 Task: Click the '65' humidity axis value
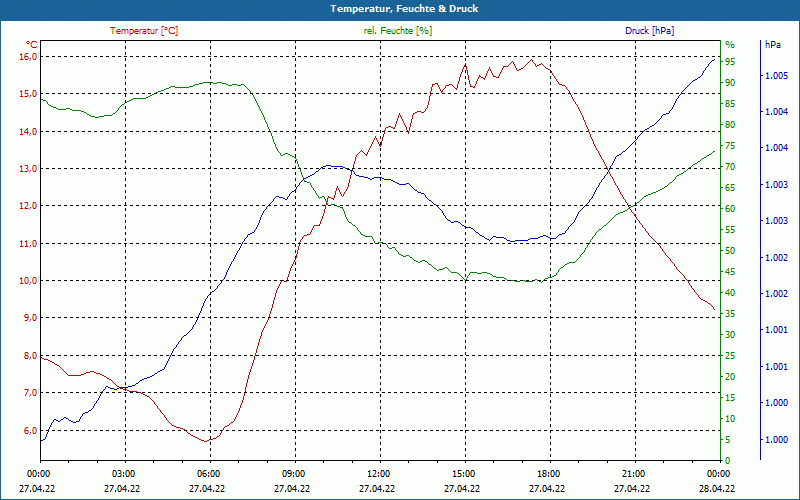(x=730, y=188)
